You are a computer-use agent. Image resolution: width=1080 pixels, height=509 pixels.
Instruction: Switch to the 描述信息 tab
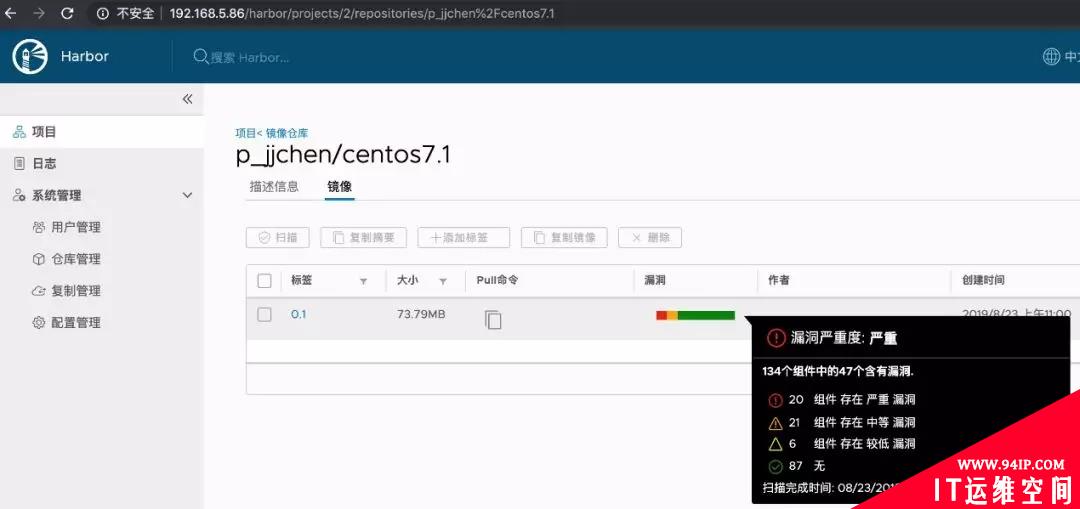(274, 186)
